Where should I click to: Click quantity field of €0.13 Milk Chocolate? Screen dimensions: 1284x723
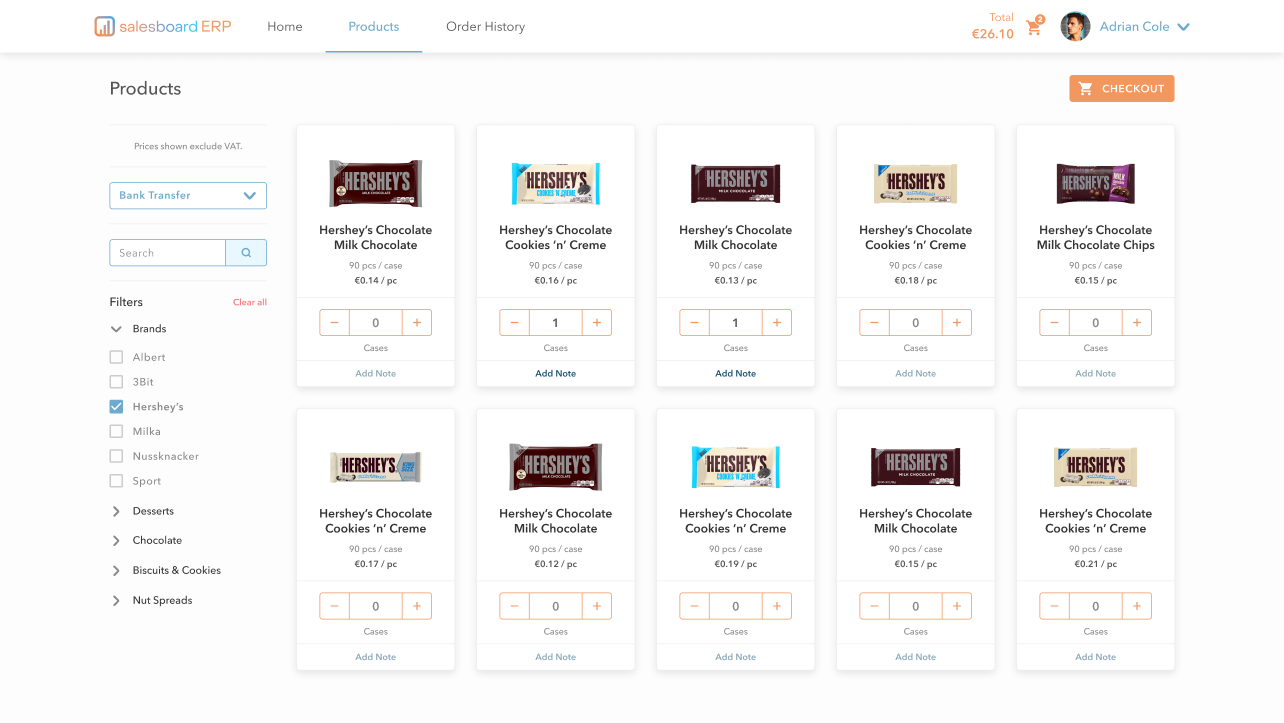point(736,323)
